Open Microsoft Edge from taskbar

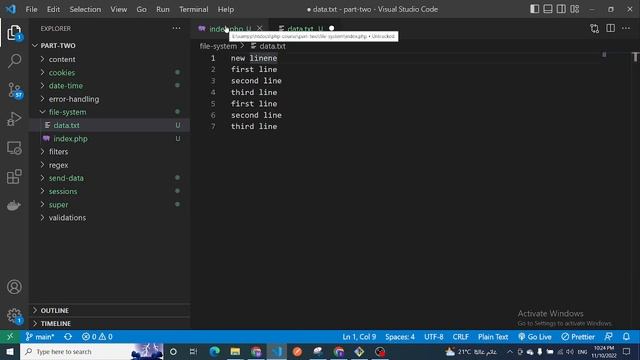pyautogui.click(x=214, y=351)
